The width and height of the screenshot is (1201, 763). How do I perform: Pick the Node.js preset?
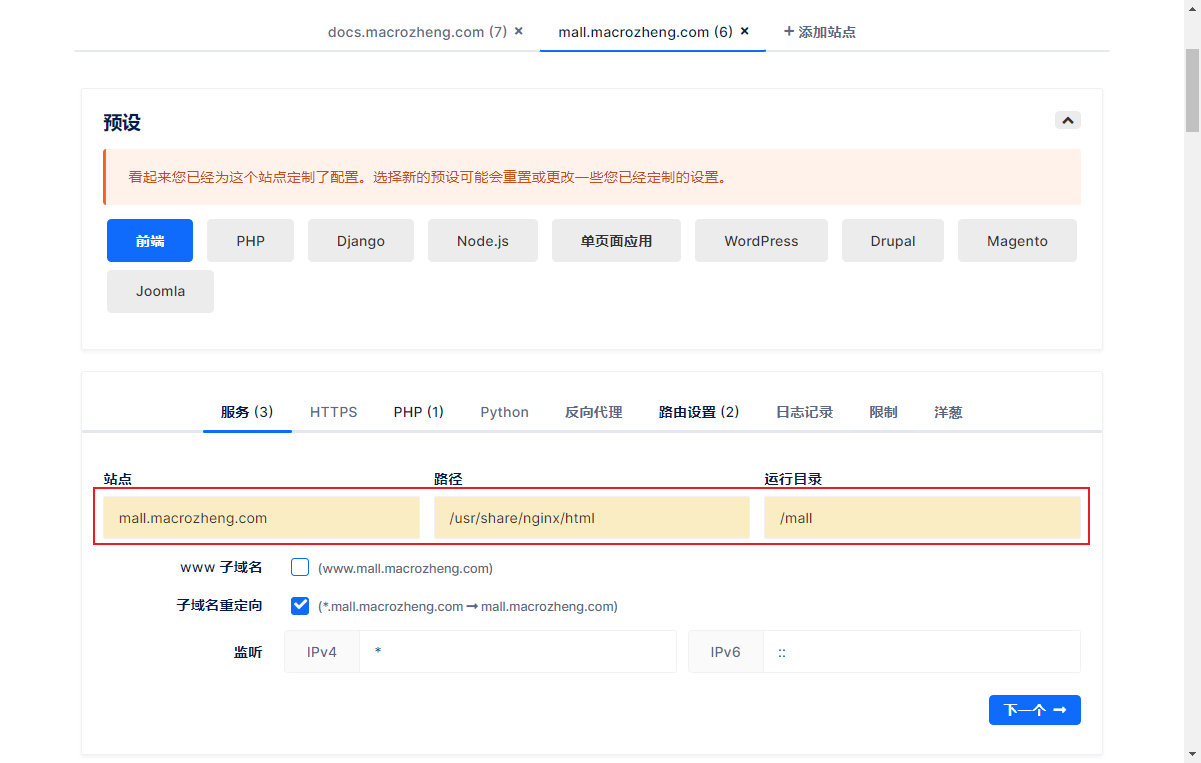[483, 241]
